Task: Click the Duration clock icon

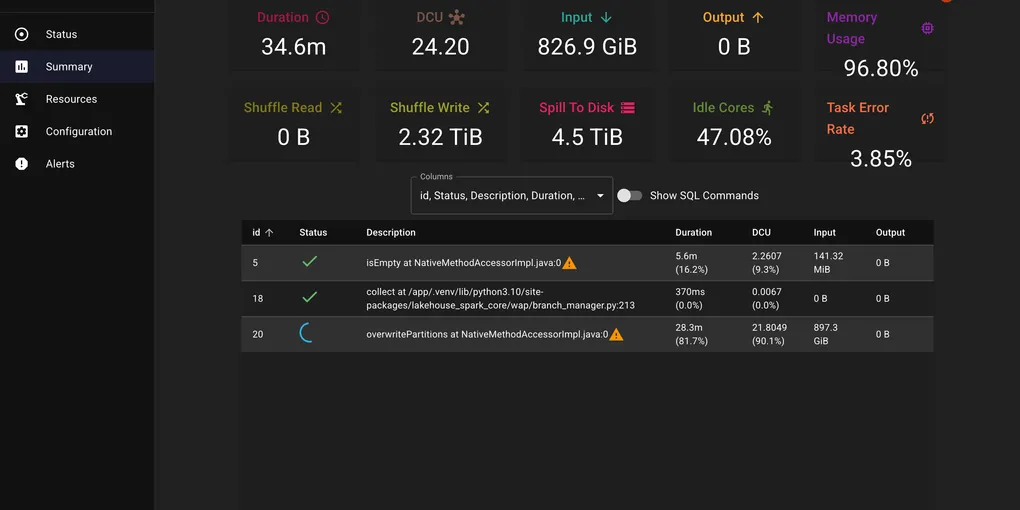Action: [323, 18]
